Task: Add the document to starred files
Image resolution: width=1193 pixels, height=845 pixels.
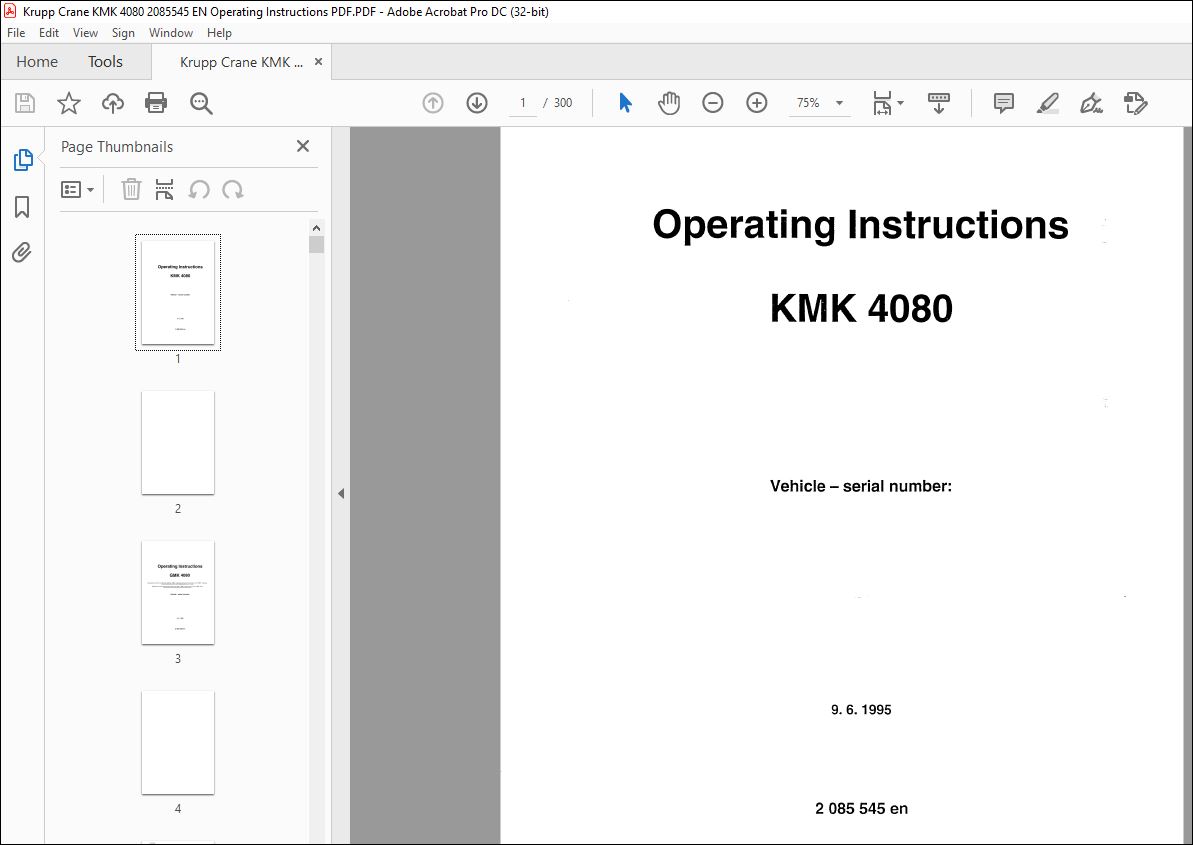Action: (69, 103)
